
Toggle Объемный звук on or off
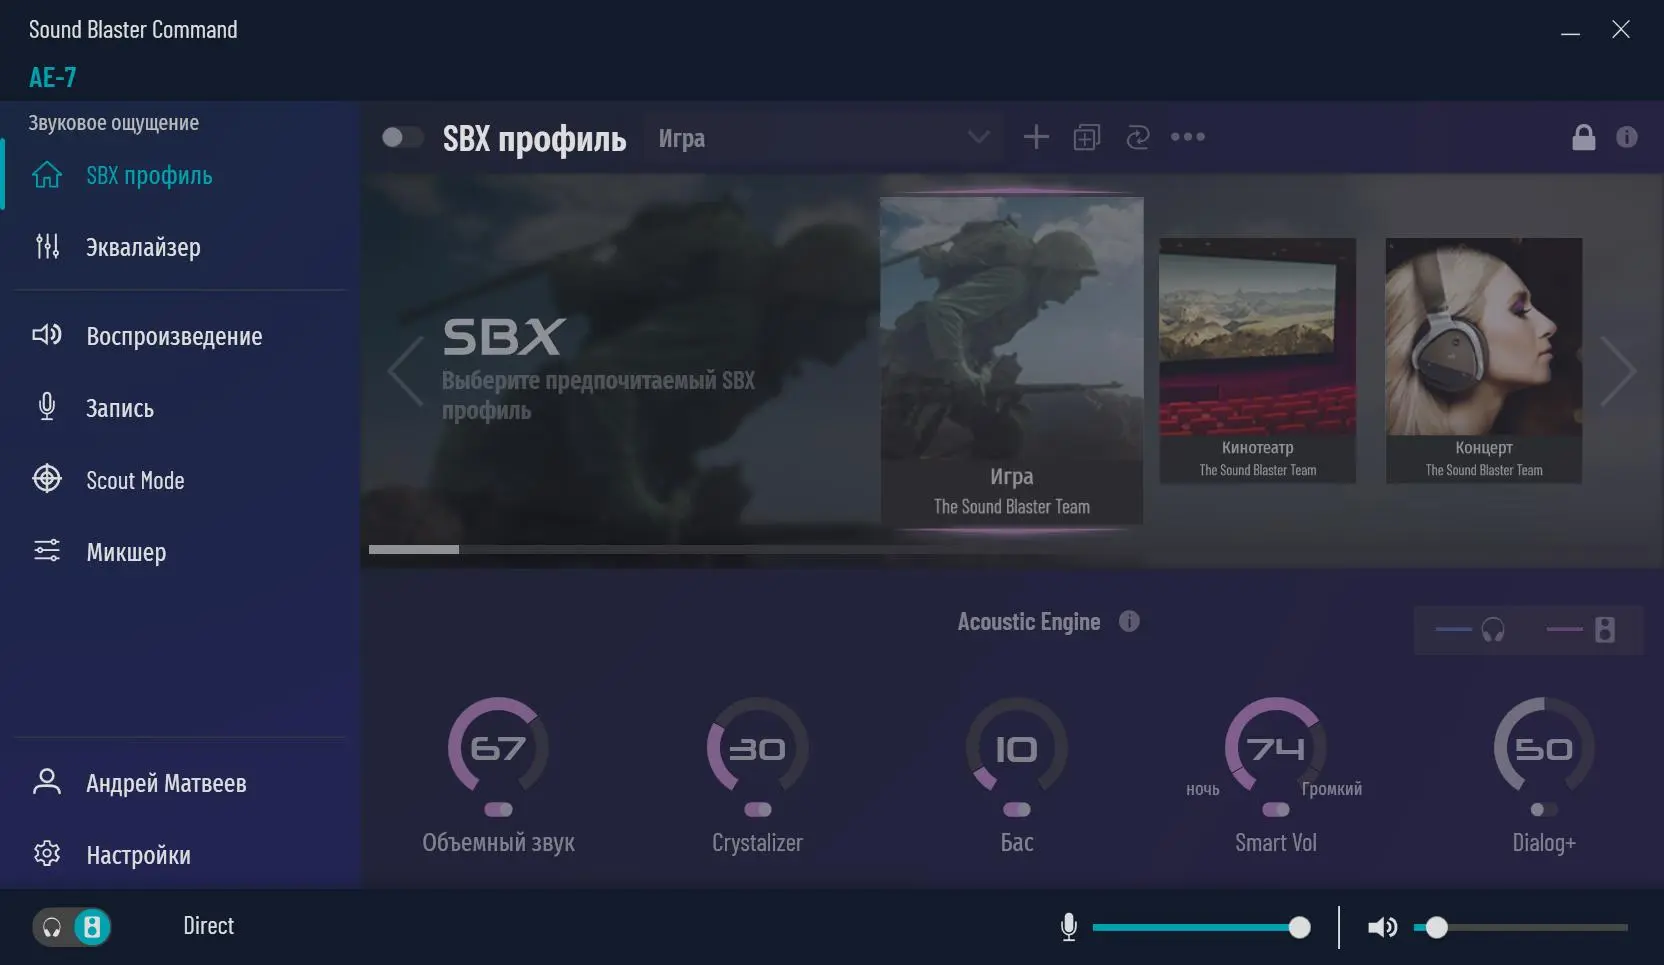498,809
